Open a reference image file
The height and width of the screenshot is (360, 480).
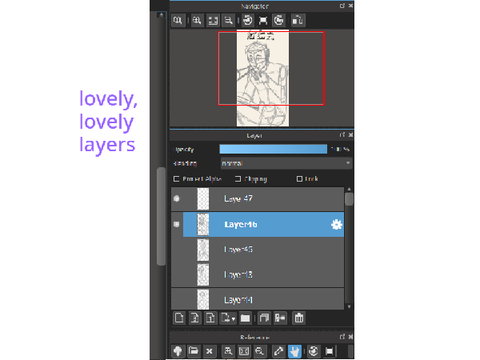[194, 351]
